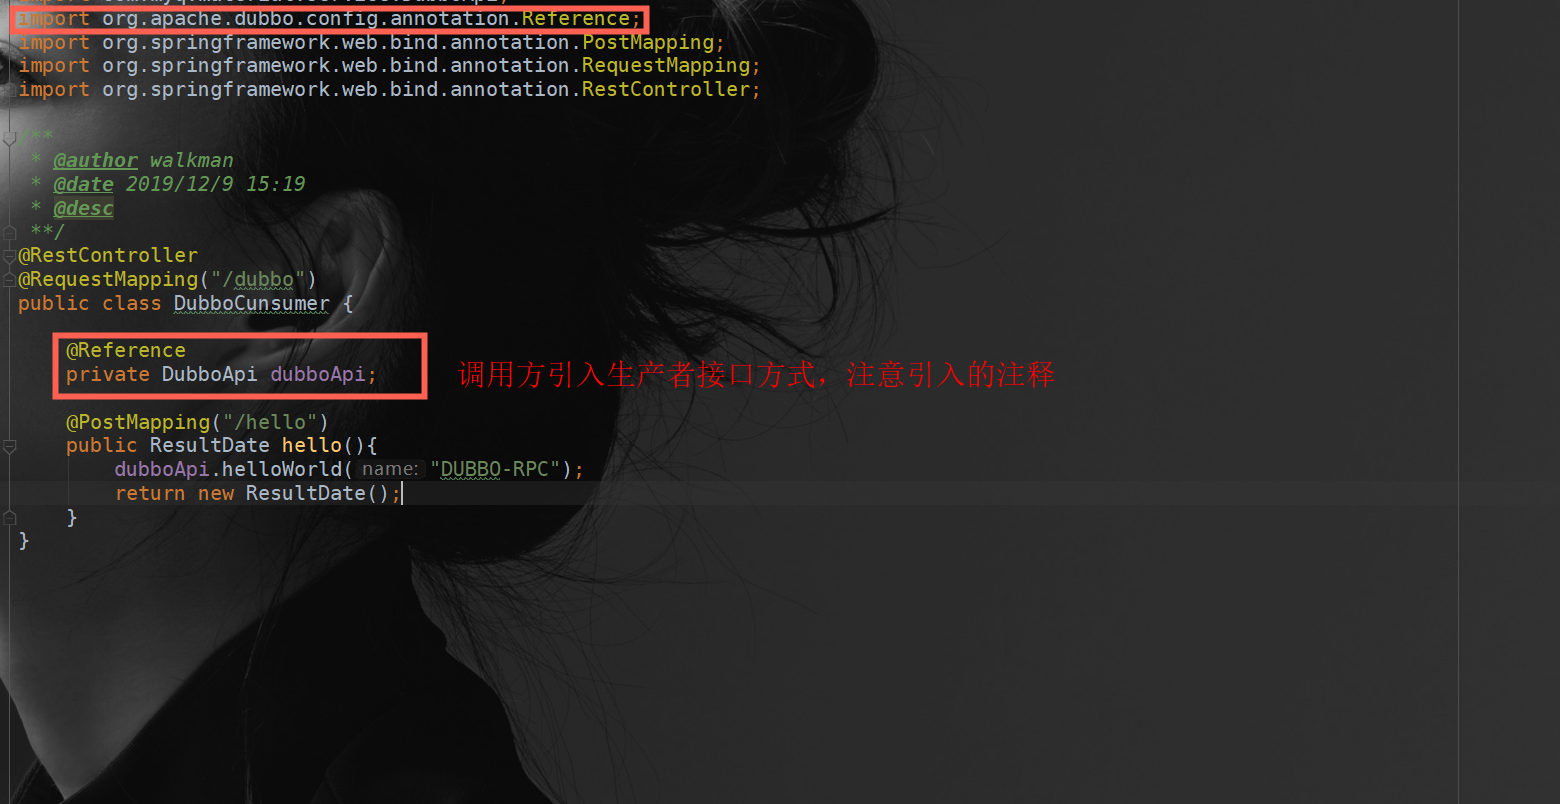Viewport: 1560px width, 804px height.
Task: Open the @author Javadoc tag
Action: (x=95, y=160)
